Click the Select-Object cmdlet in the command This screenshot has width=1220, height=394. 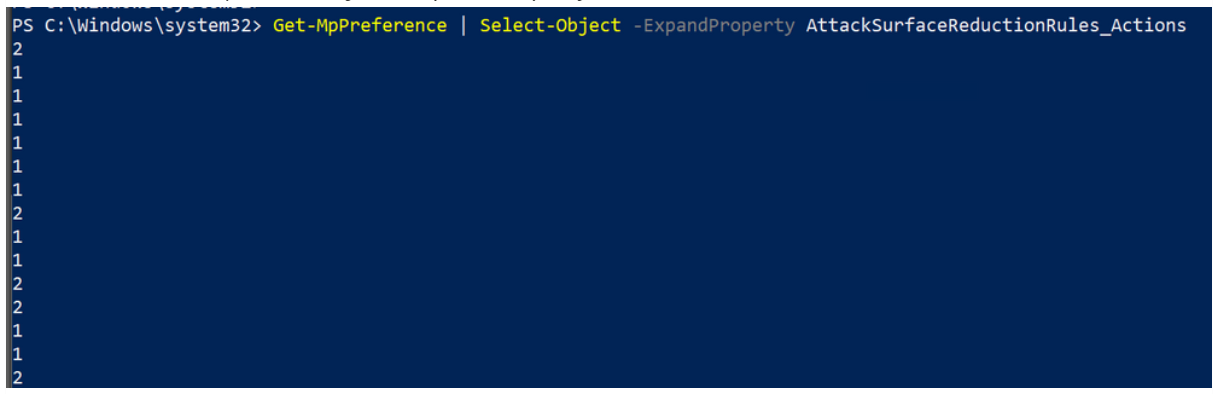point(551,25)
